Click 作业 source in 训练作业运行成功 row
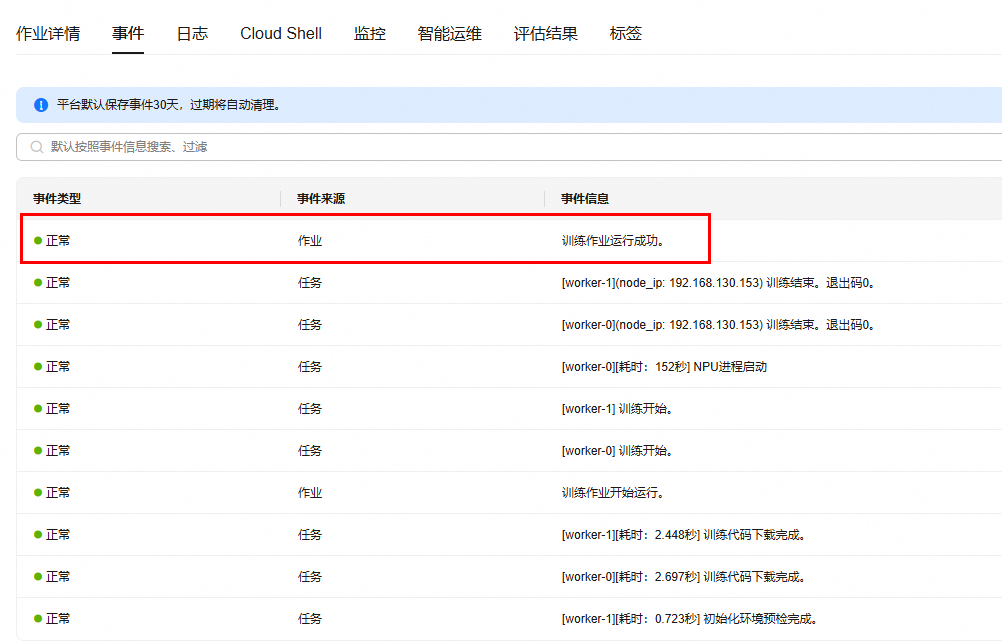Screen dimensions: 1002x642 [x=310, y=241]
